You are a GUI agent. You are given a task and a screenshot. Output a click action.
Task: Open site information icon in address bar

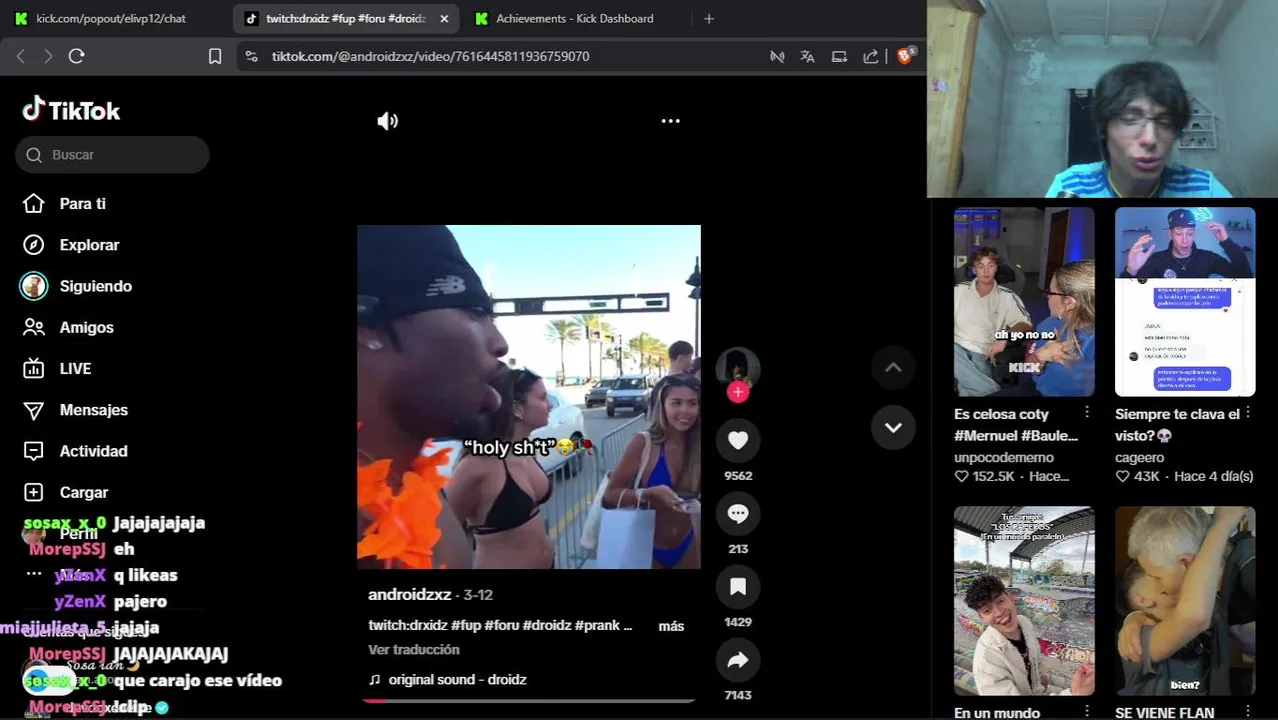[x=251, y=56]
